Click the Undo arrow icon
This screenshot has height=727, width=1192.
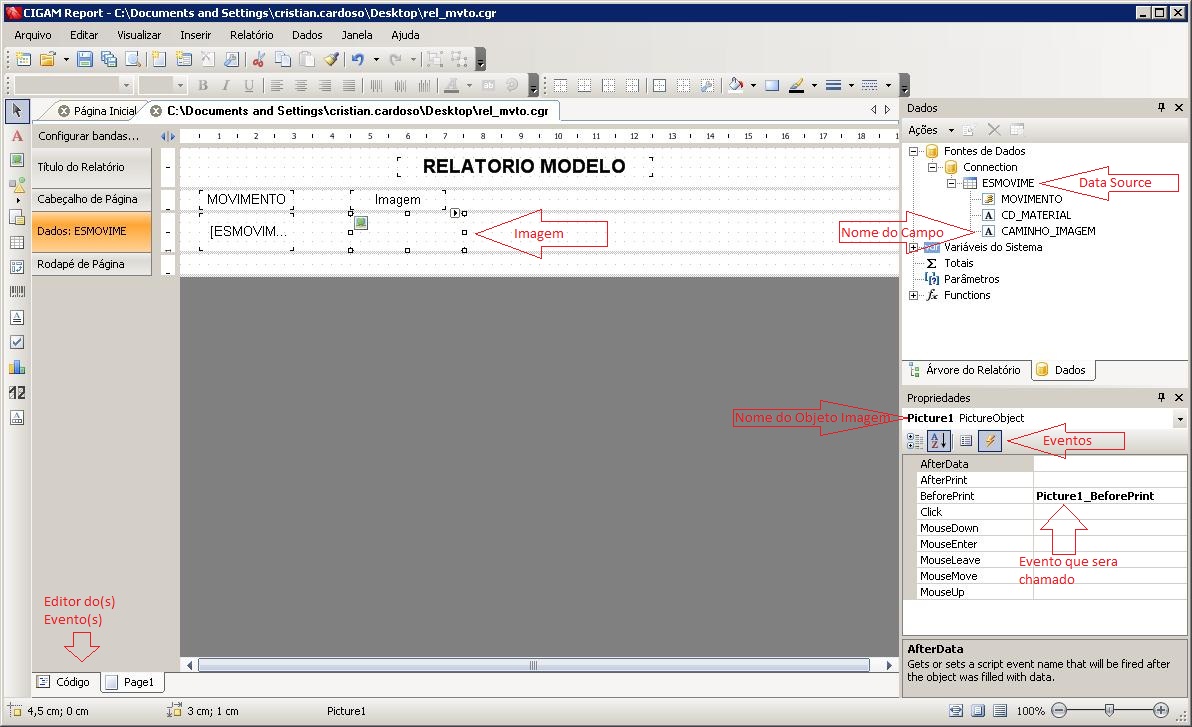357,59
